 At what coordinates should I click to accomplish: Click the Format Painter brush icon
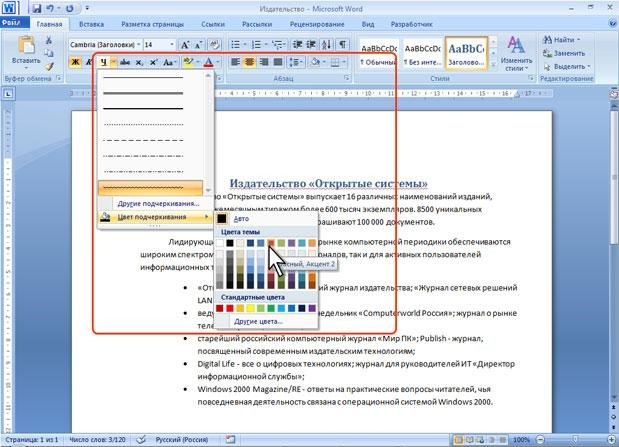[x=49, y=66]
